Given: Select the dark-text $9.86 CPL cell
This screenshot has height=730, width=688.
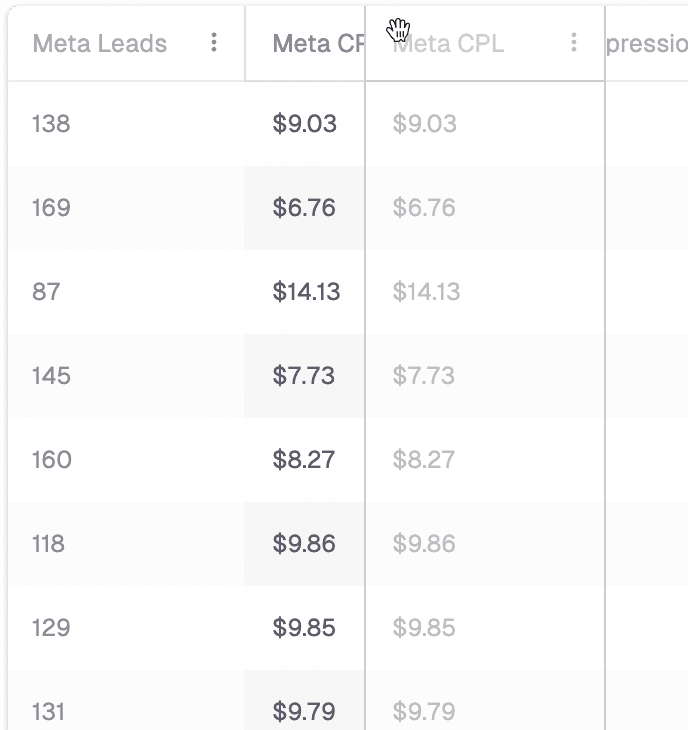Looking at the screenshot, I should 304,544.
